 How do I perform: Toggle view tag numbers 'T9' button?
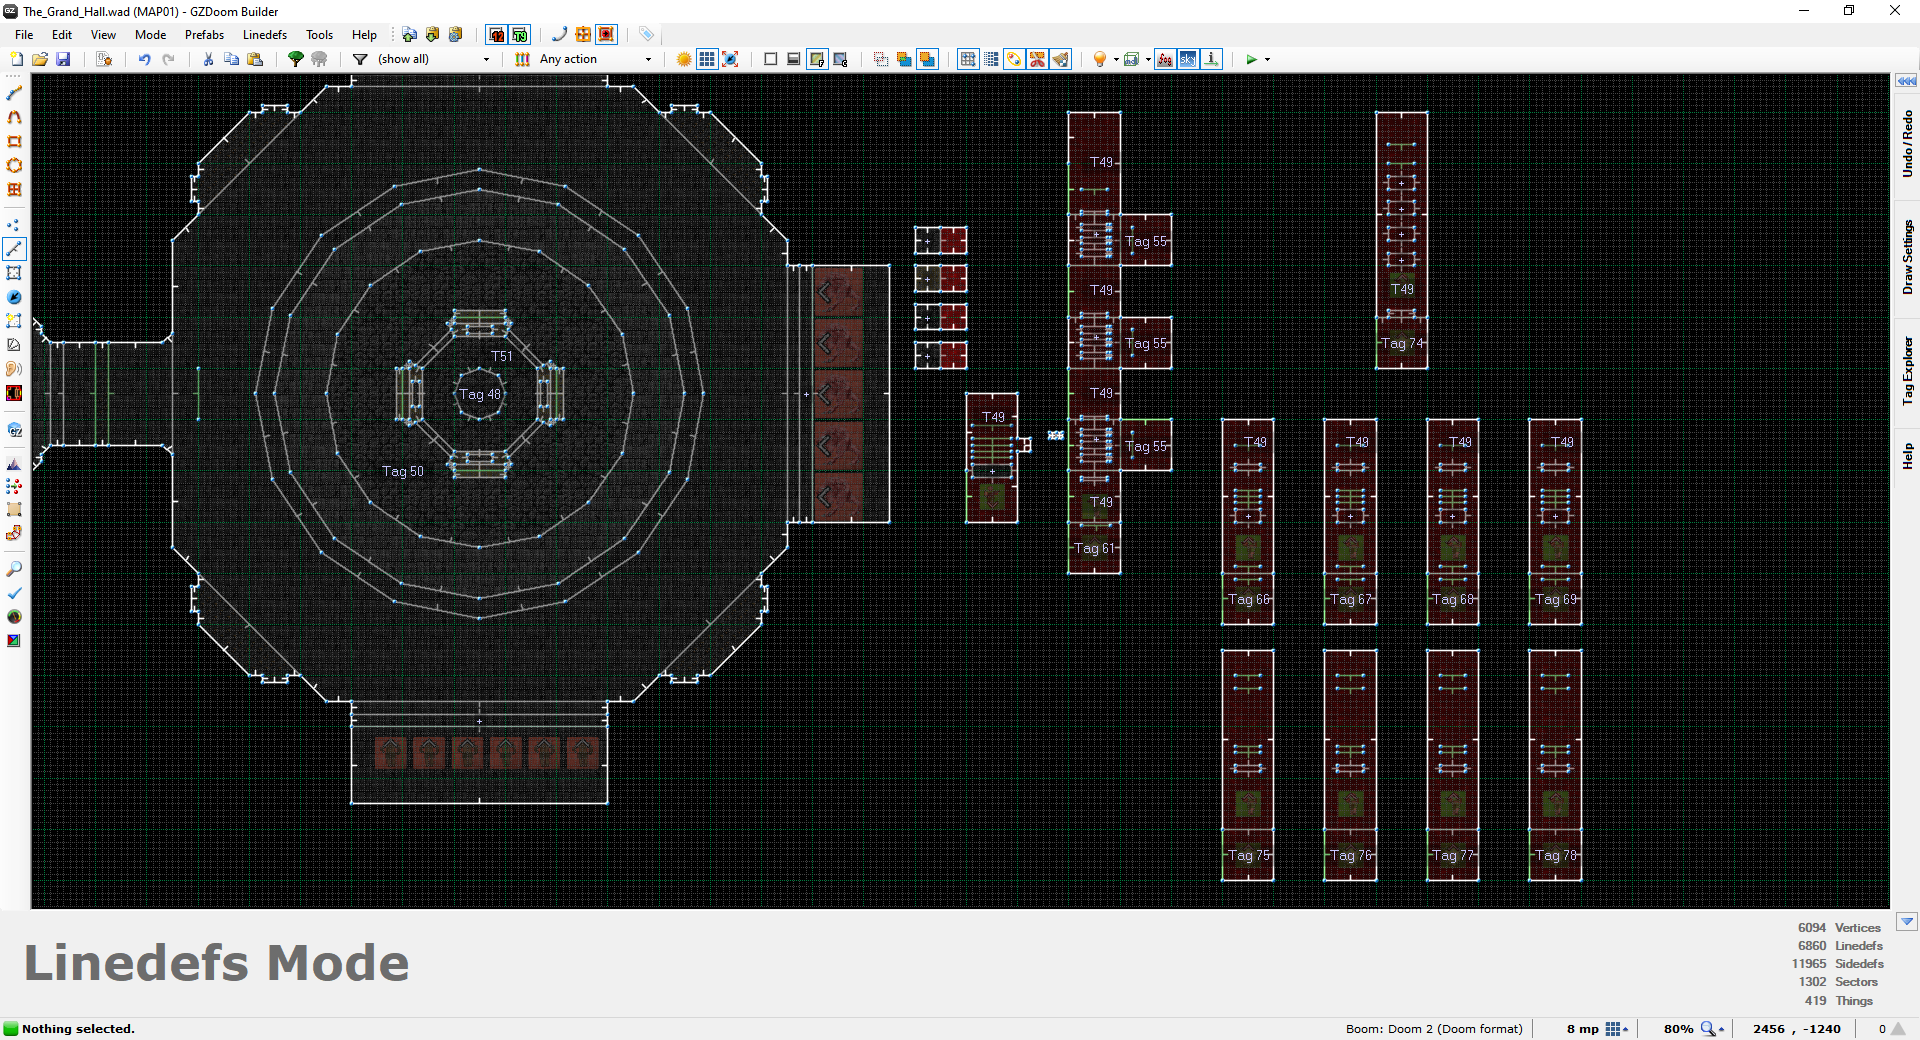click(x=520, y=34)
